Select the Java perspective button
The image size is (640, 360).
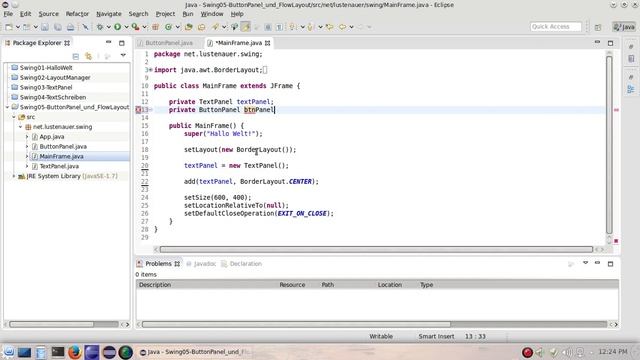(x=624, y=27)
